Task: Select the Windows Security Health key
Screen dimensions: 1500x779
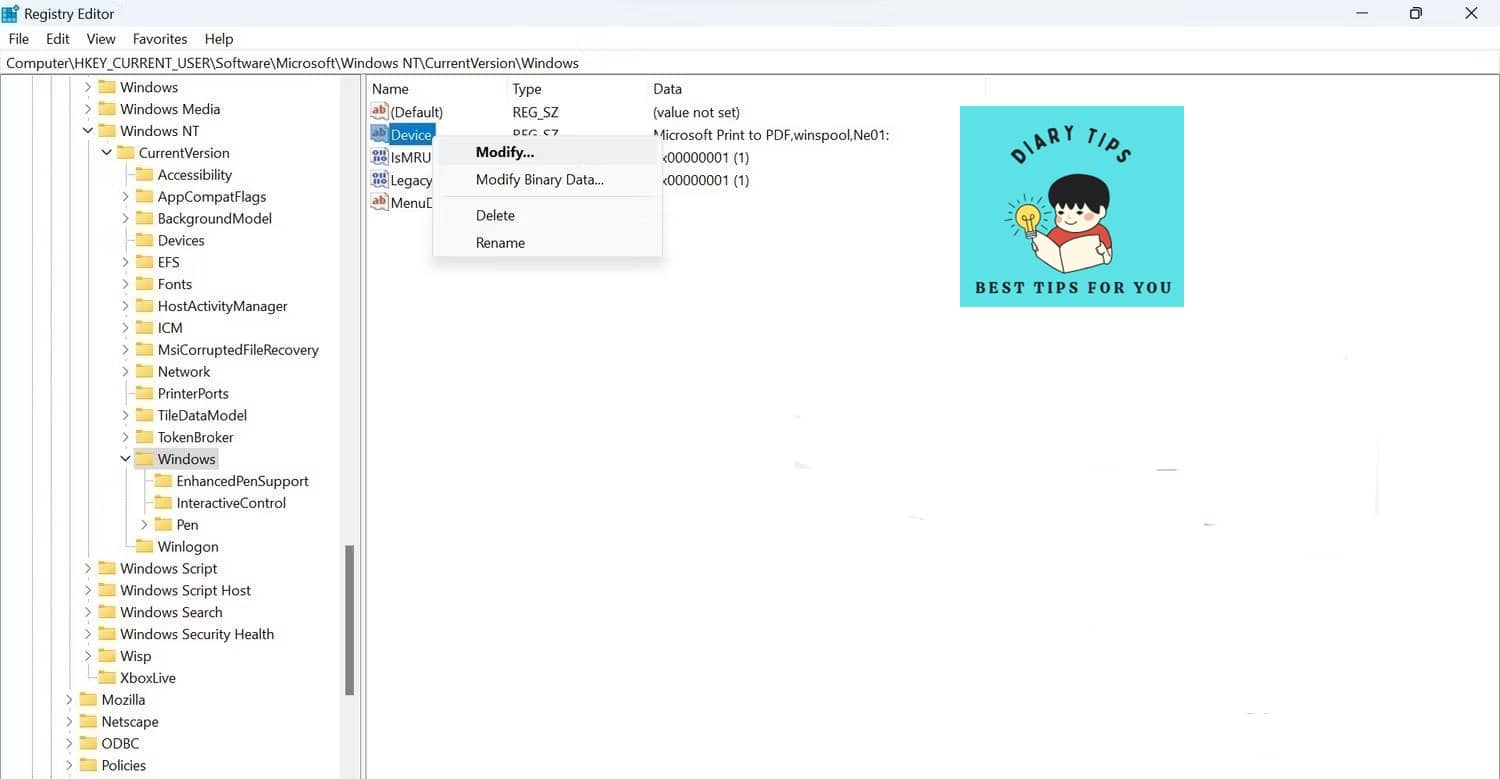Action: [x=197, y=634]
